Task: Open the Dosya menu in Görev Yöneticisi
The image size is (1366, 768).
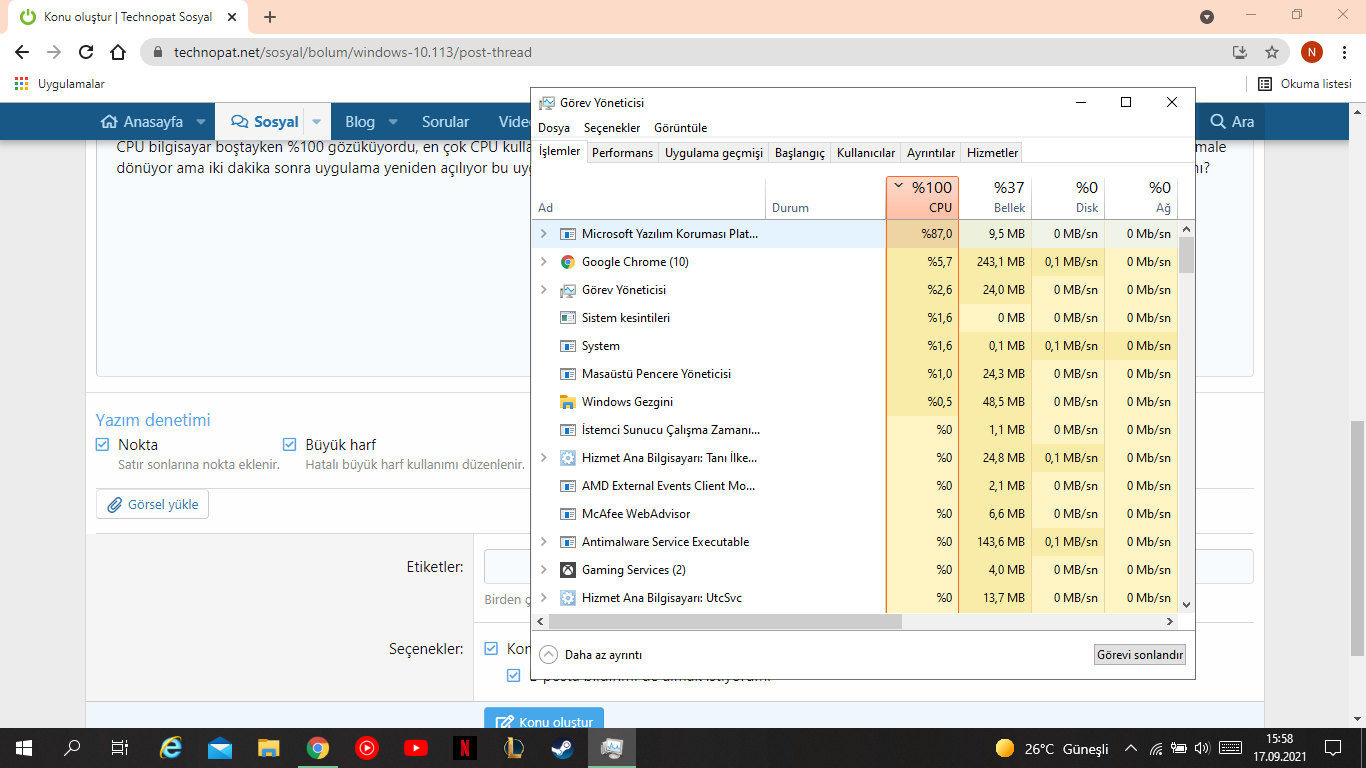Action: tap(554, 128)
